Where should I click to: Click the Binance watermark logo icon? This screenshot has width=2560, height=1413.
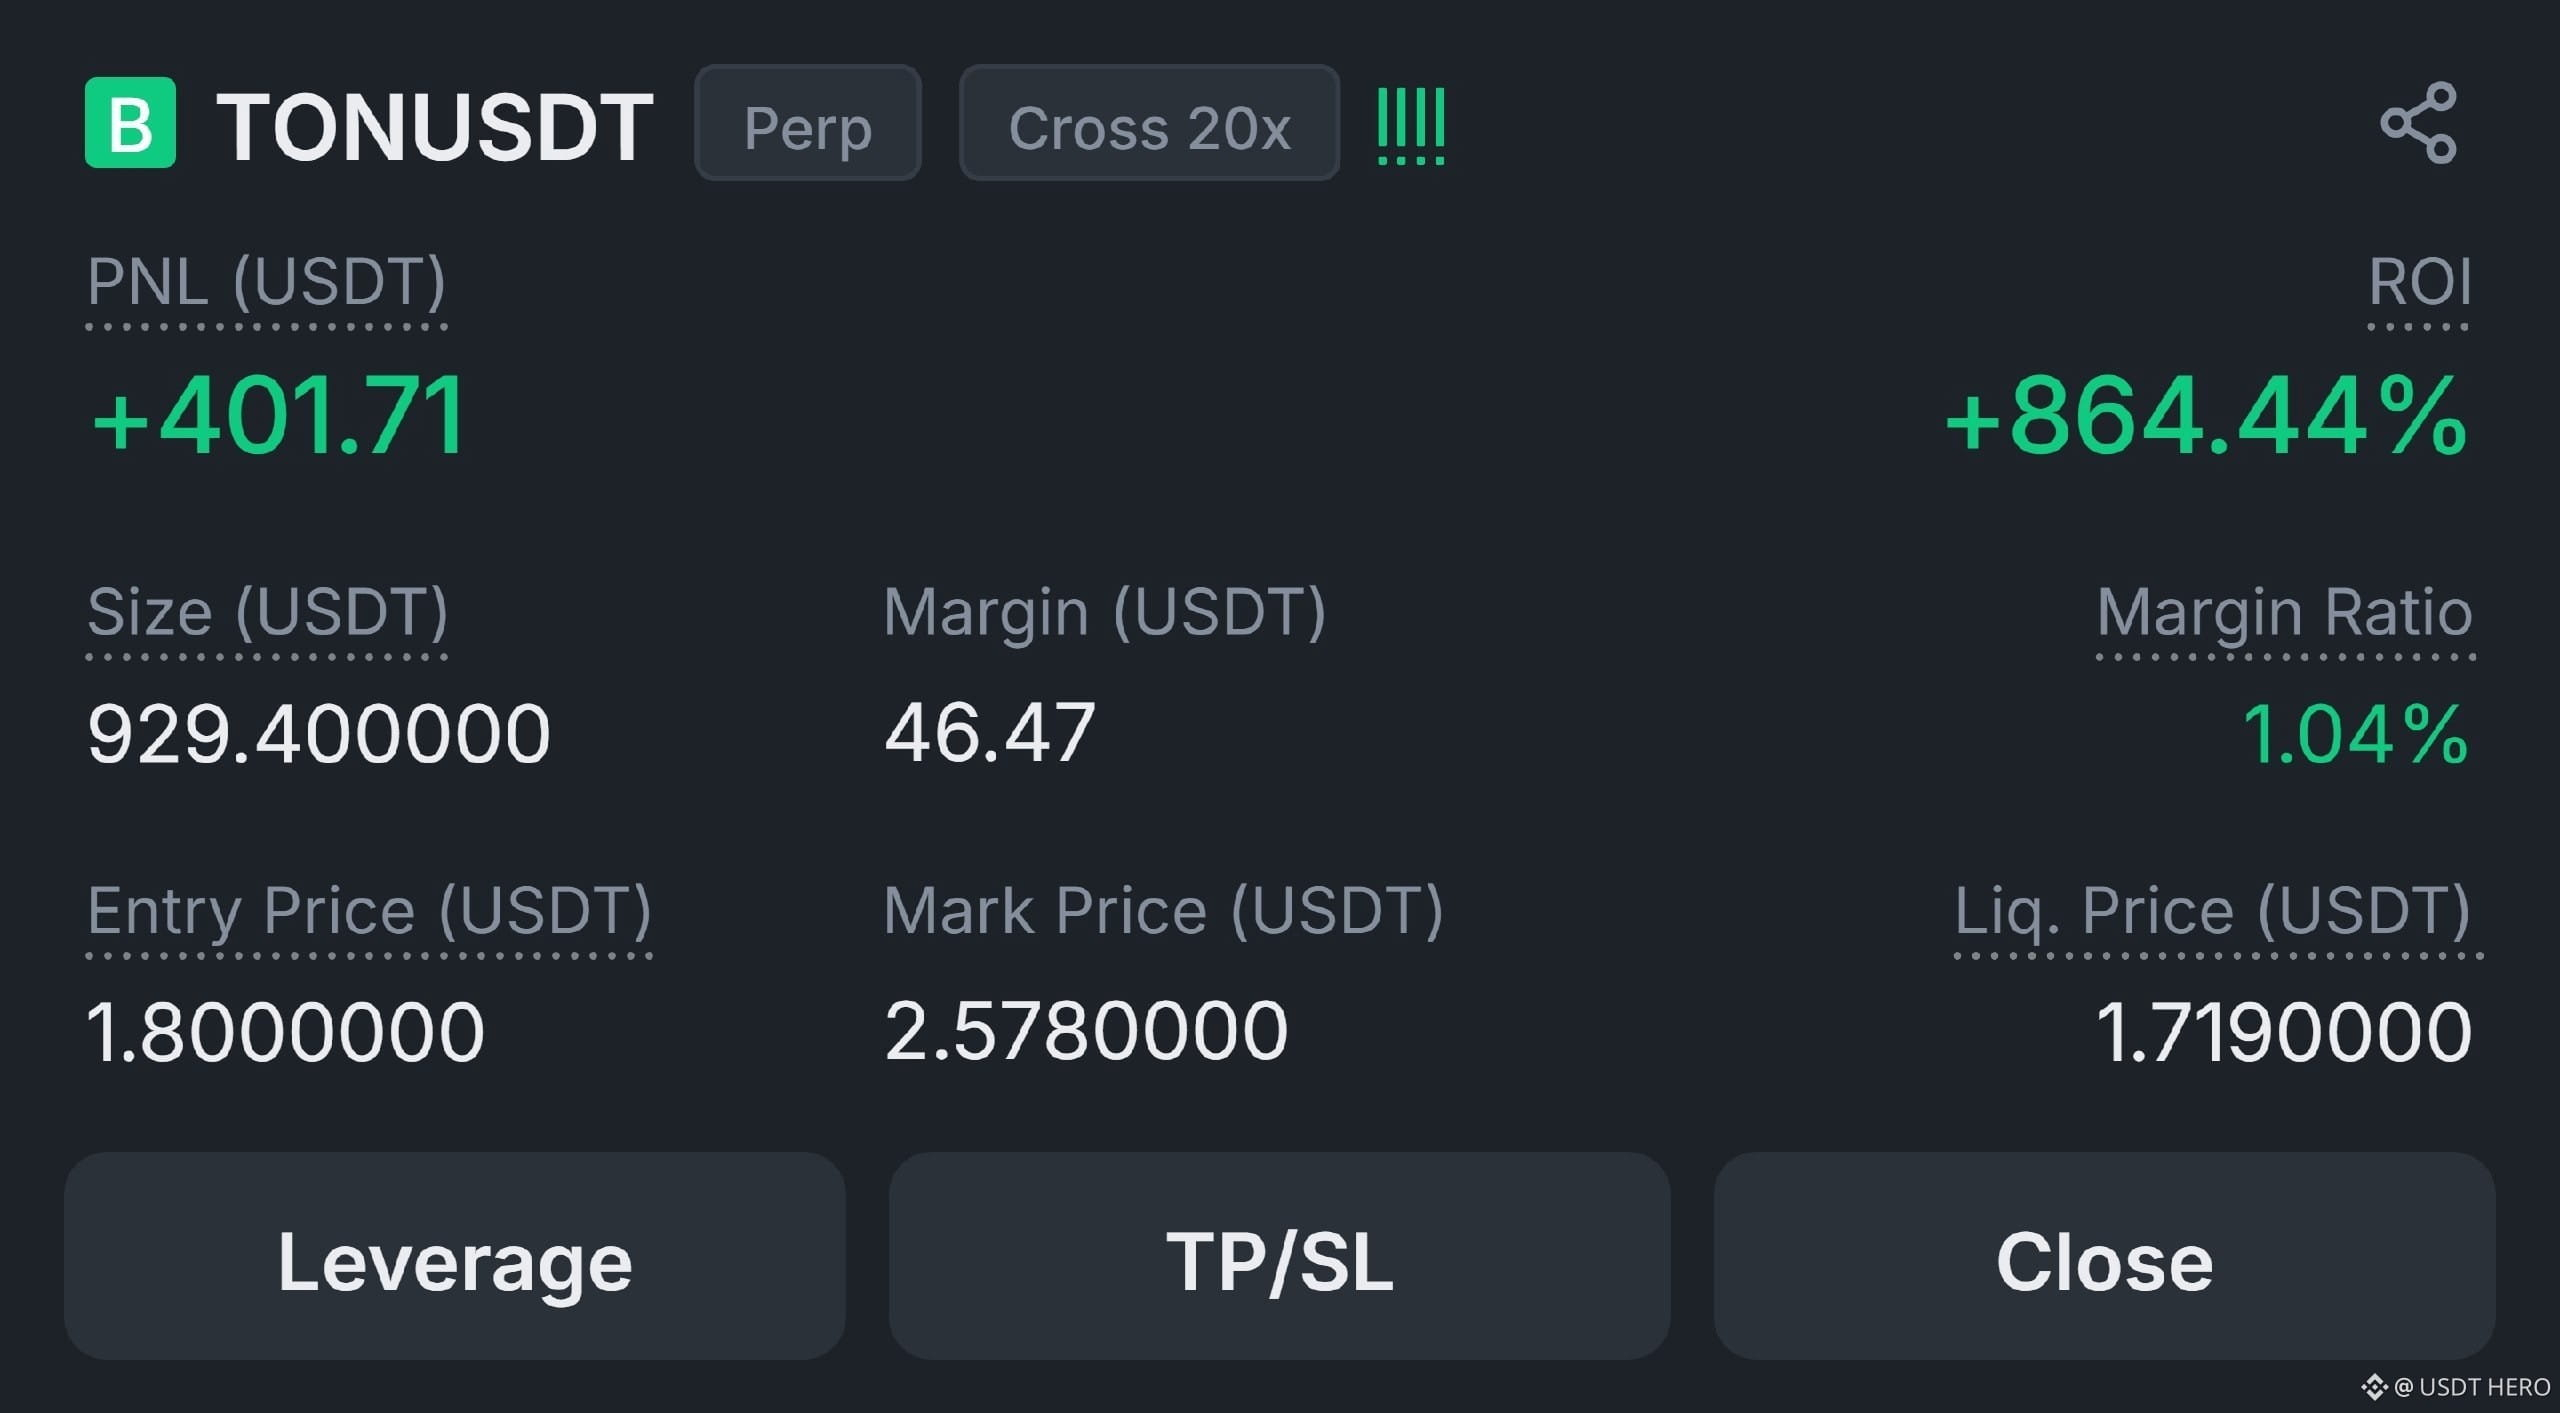click(2374, 1386)
